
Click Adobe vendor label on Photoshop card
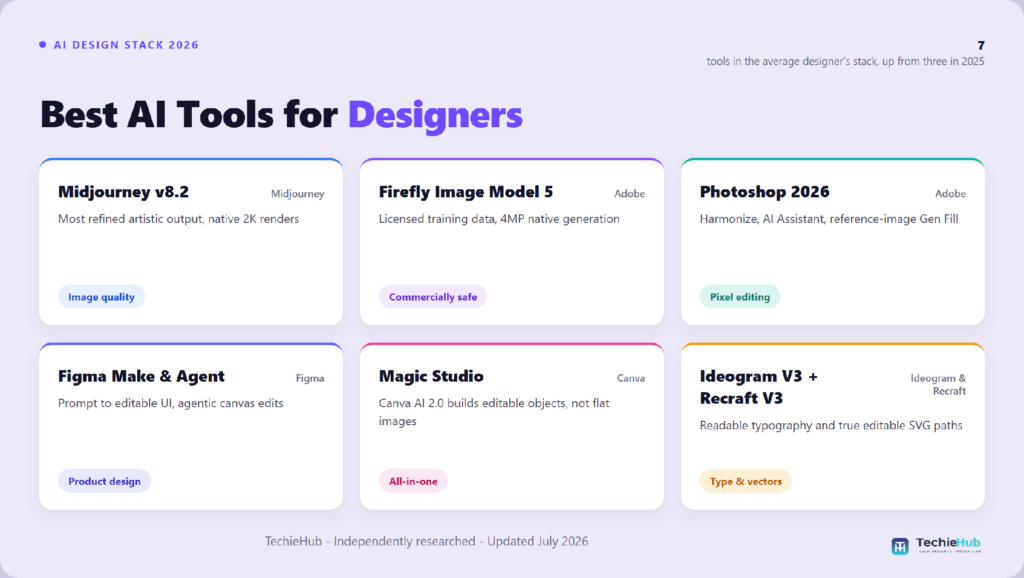pos(950,194)
